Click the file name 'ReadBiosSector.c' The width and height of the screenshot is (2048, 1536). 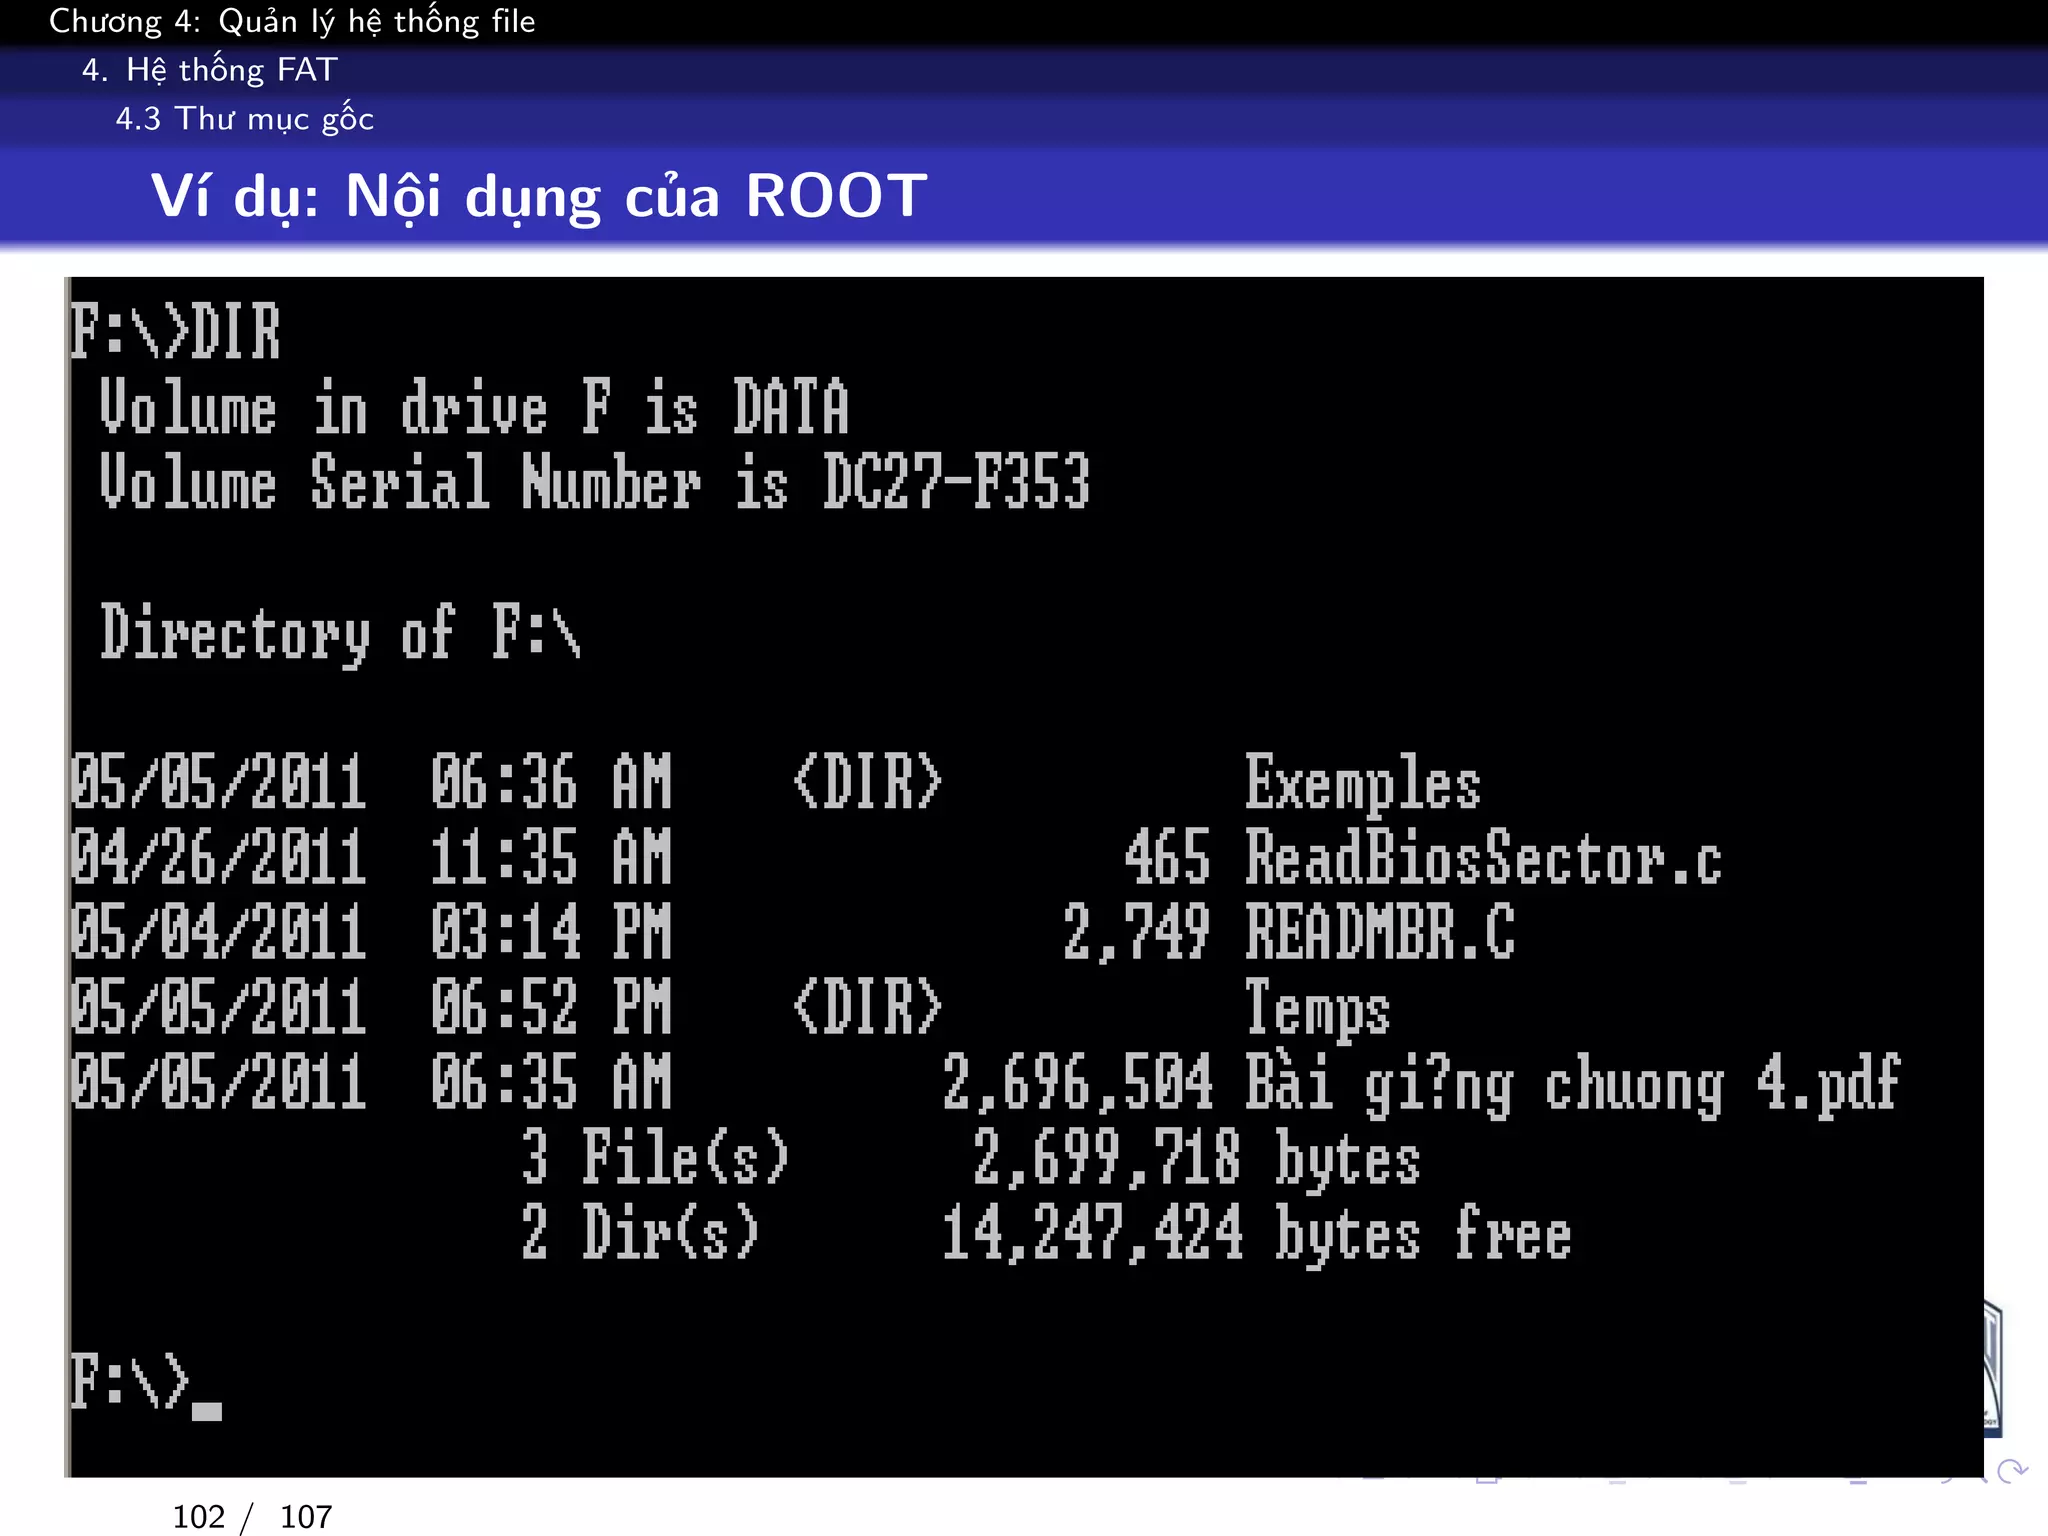coord(1483,858)
